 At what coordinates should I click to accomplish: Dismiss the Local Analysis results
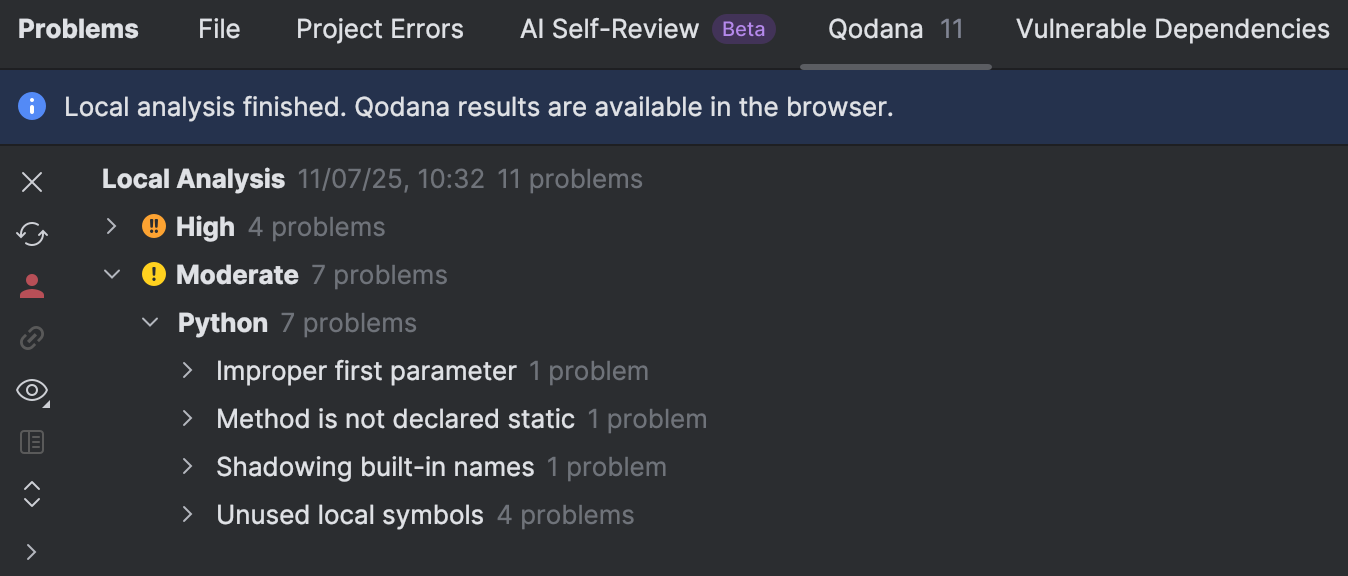tap(31, 181)
